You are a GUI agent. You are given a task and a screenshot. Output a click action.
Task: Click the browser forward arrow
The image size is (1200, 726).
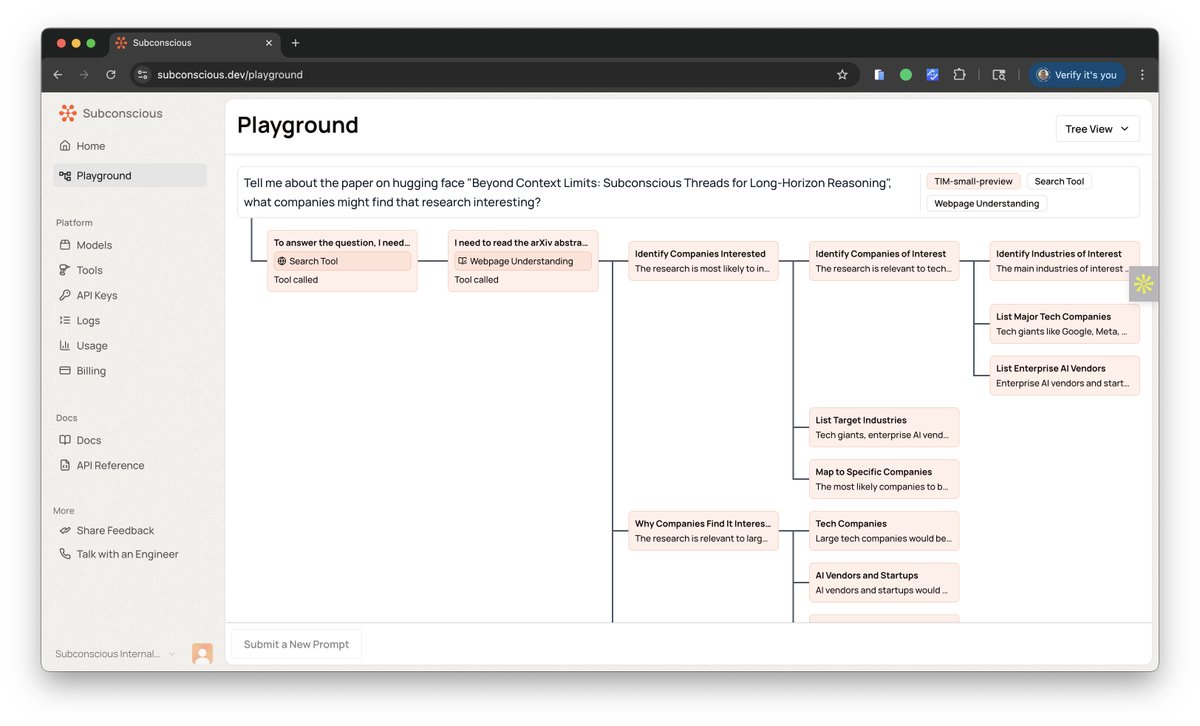point(84,75)
